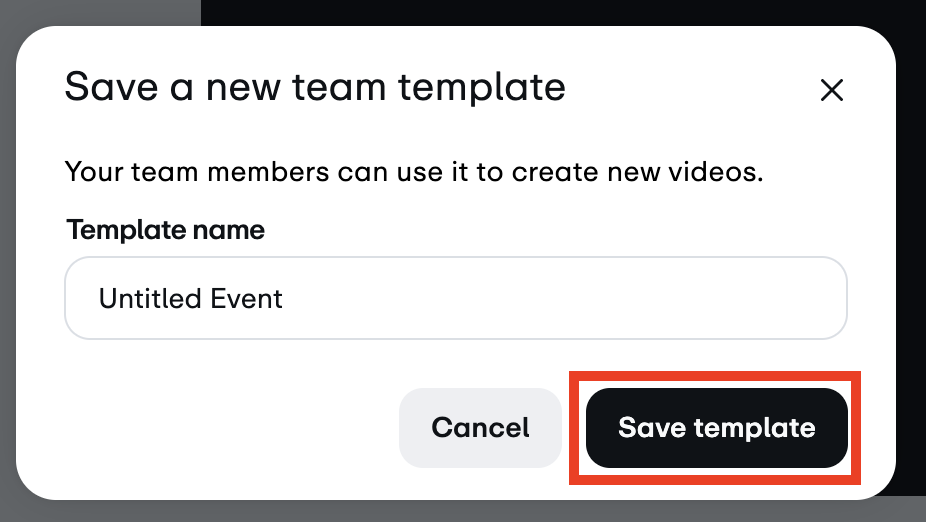Choose Cancel to discard the template
Viewport: 926px width, 522px height.
point(480,428)
